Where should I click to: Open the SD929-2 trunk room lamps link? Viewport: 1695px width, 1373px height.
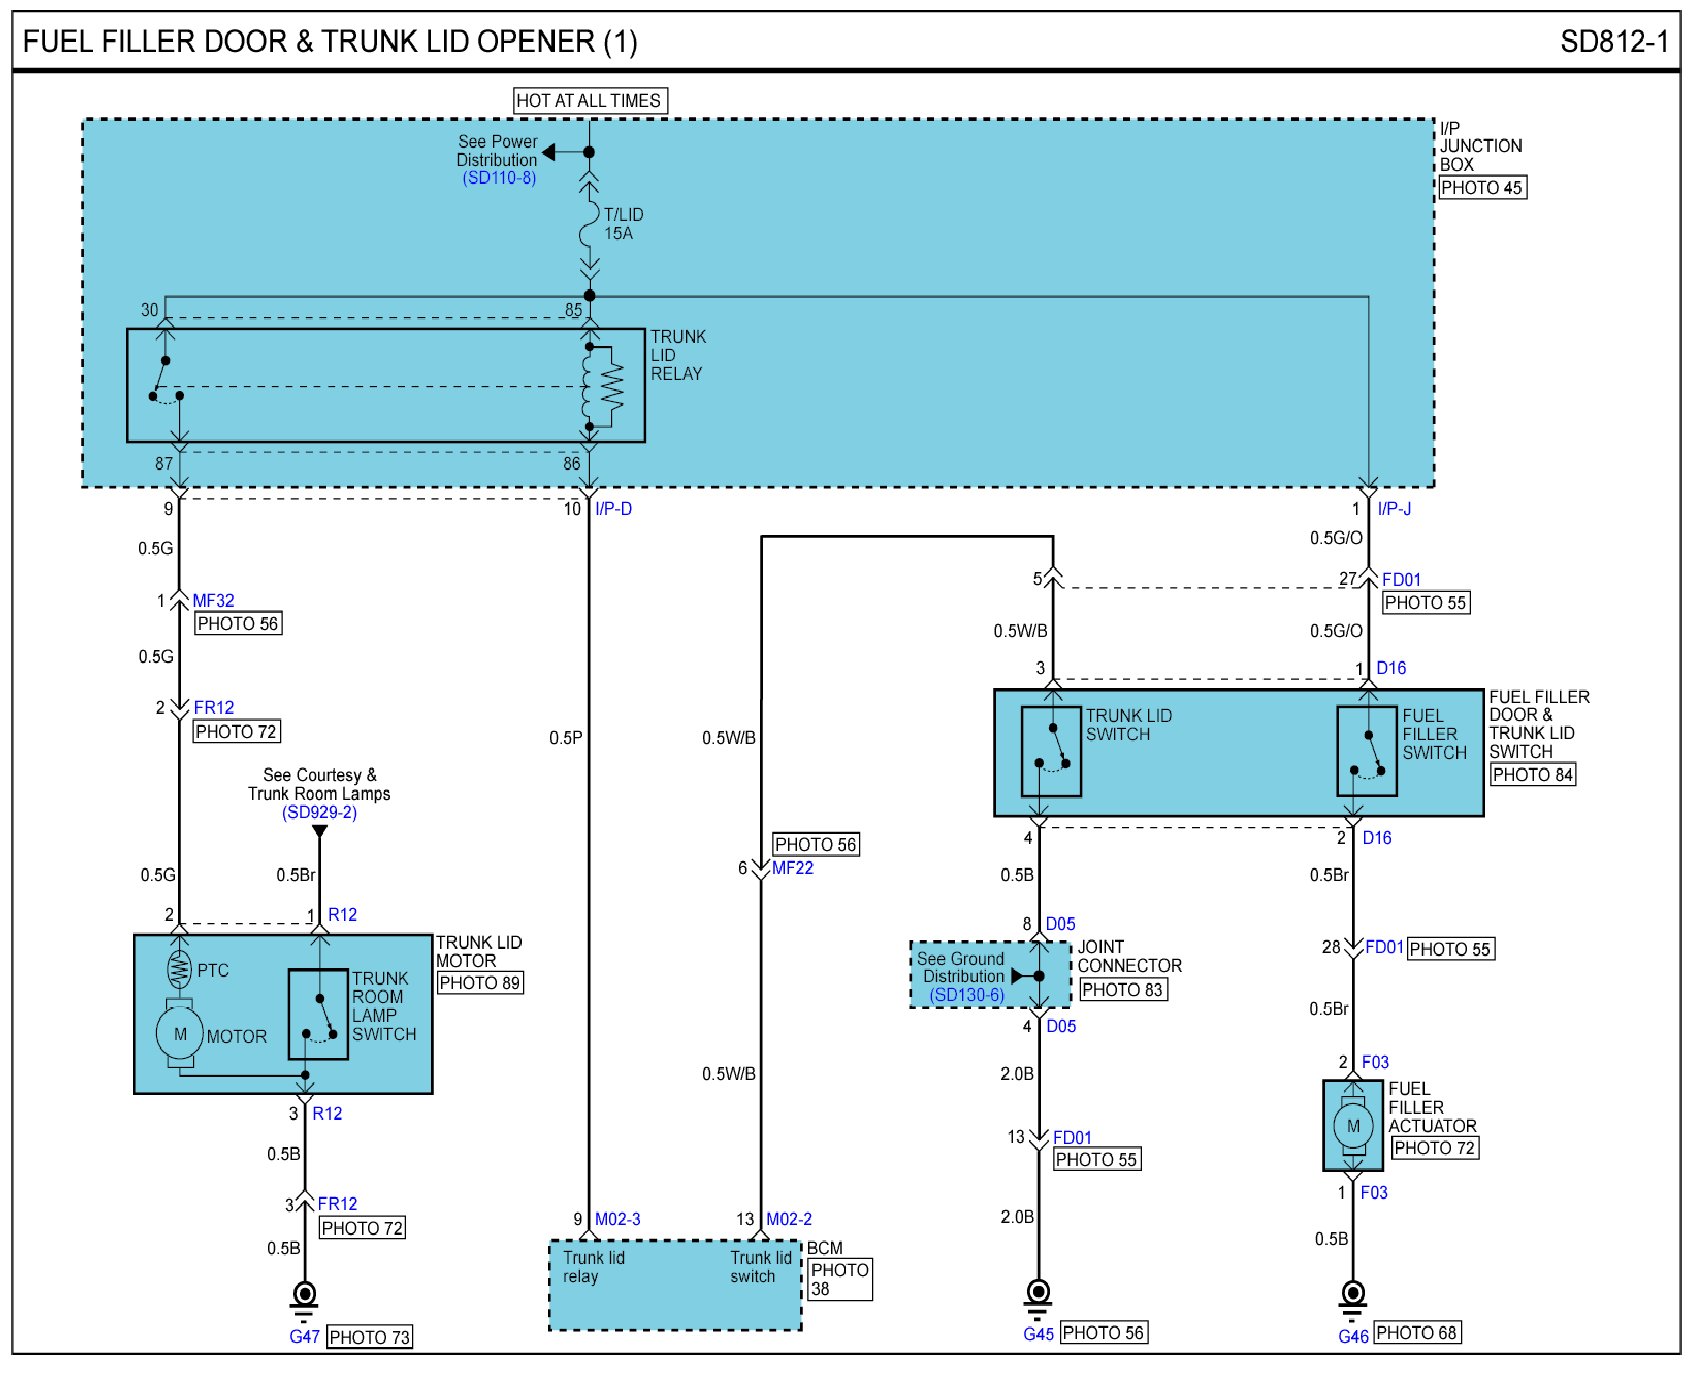coord(319,812)
